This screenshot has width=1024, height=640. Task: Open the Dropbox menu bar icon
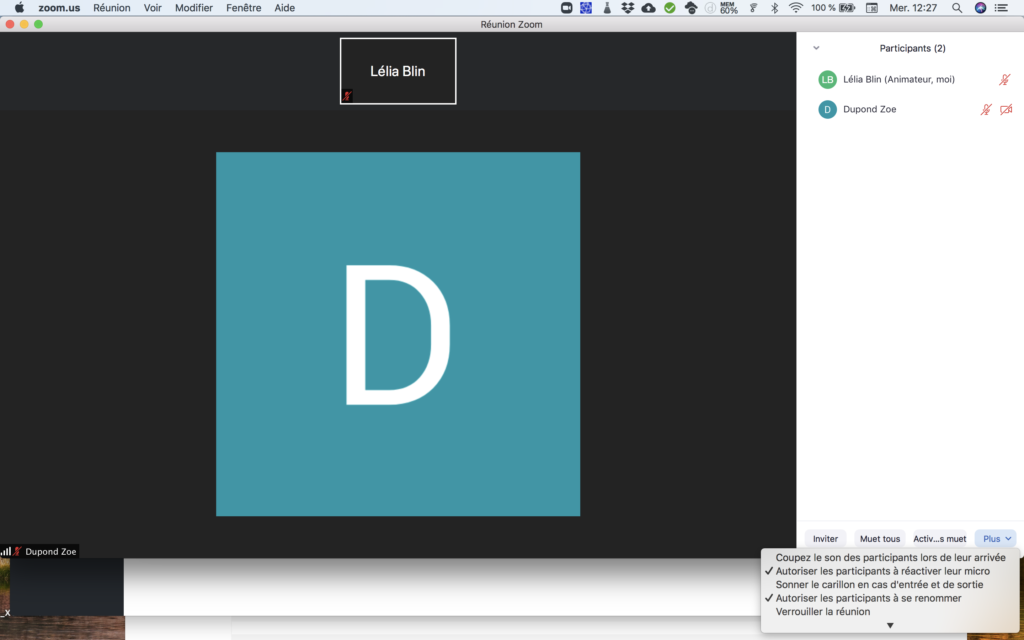(628, 8)
